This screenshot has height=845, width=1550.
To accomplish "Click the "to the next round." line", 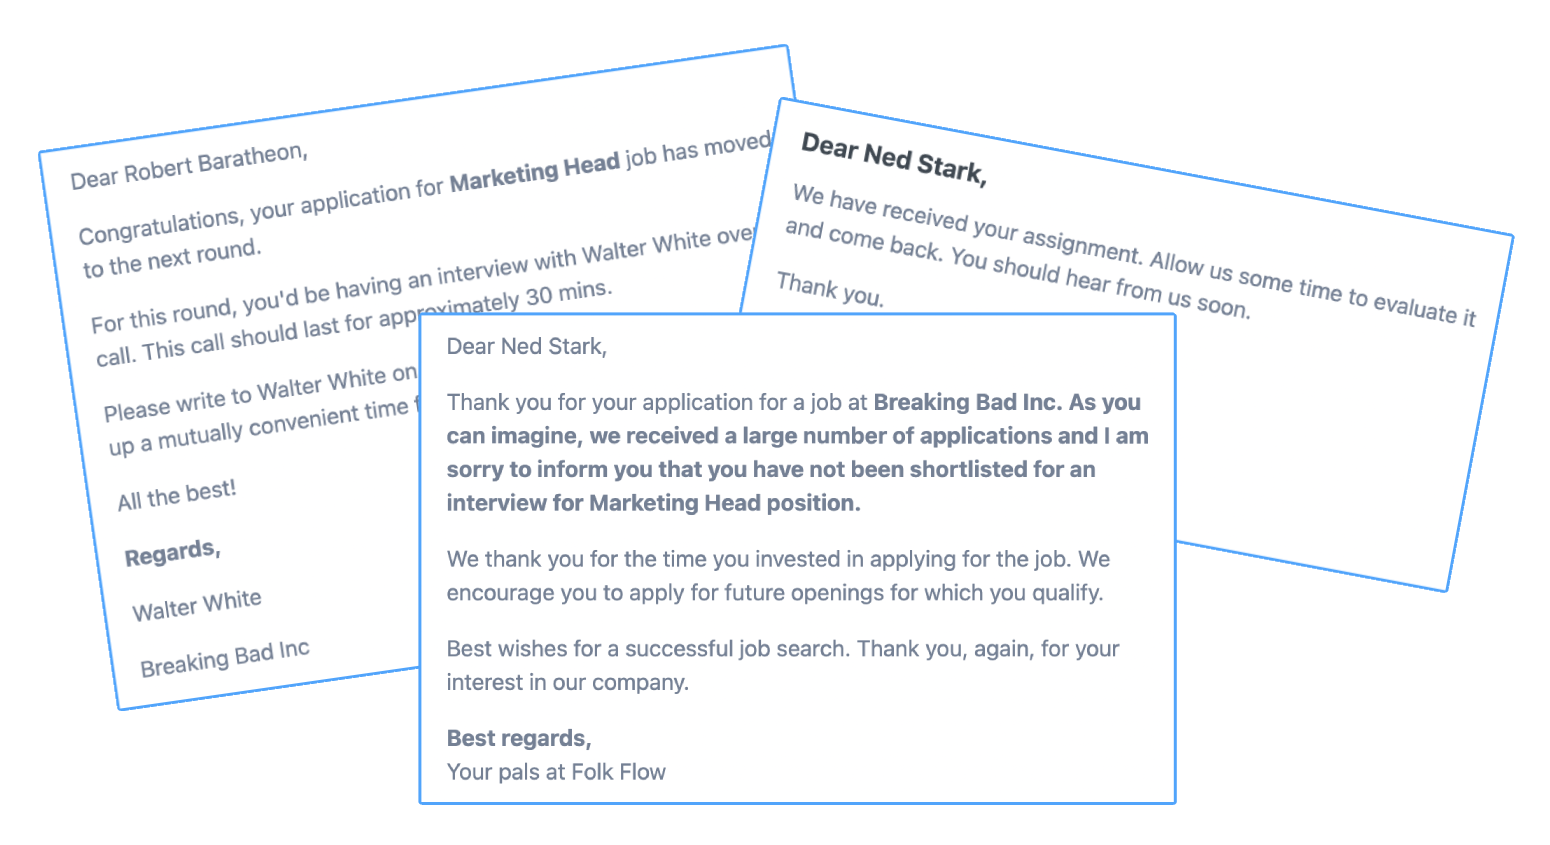I will tap(171, 258).
